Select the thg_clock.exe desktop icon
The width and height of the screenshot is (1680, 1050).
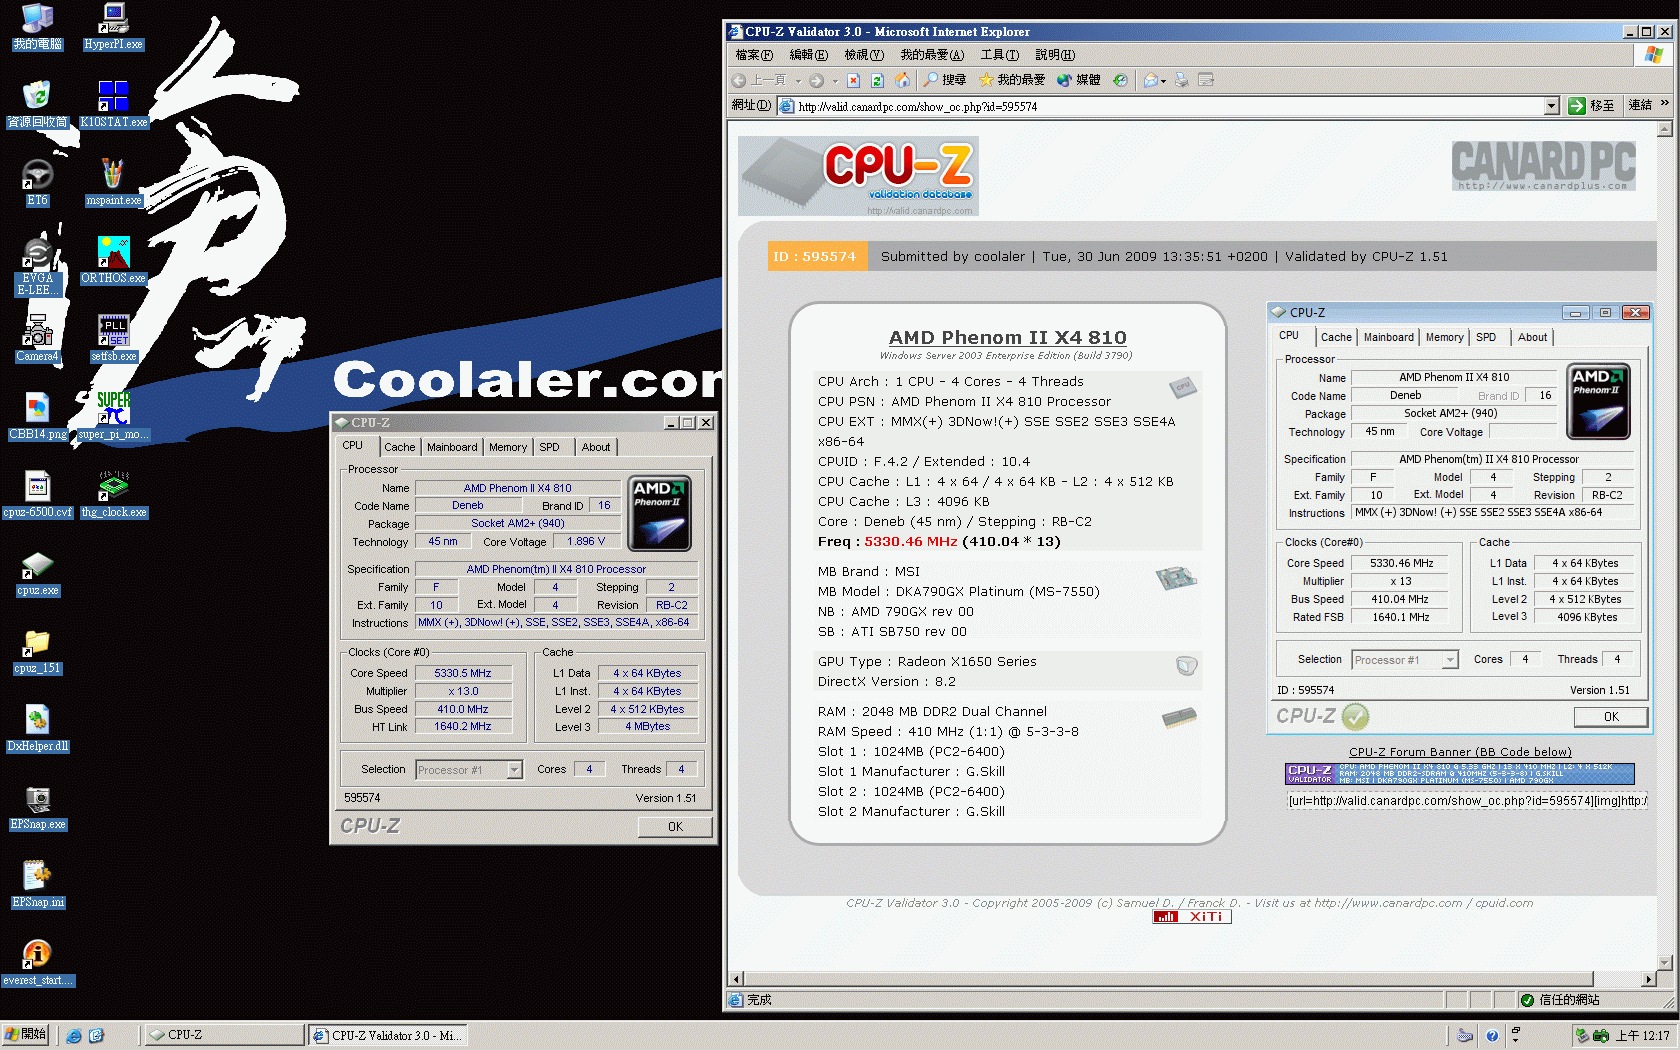pyautogui.click(x=113, y=494)
